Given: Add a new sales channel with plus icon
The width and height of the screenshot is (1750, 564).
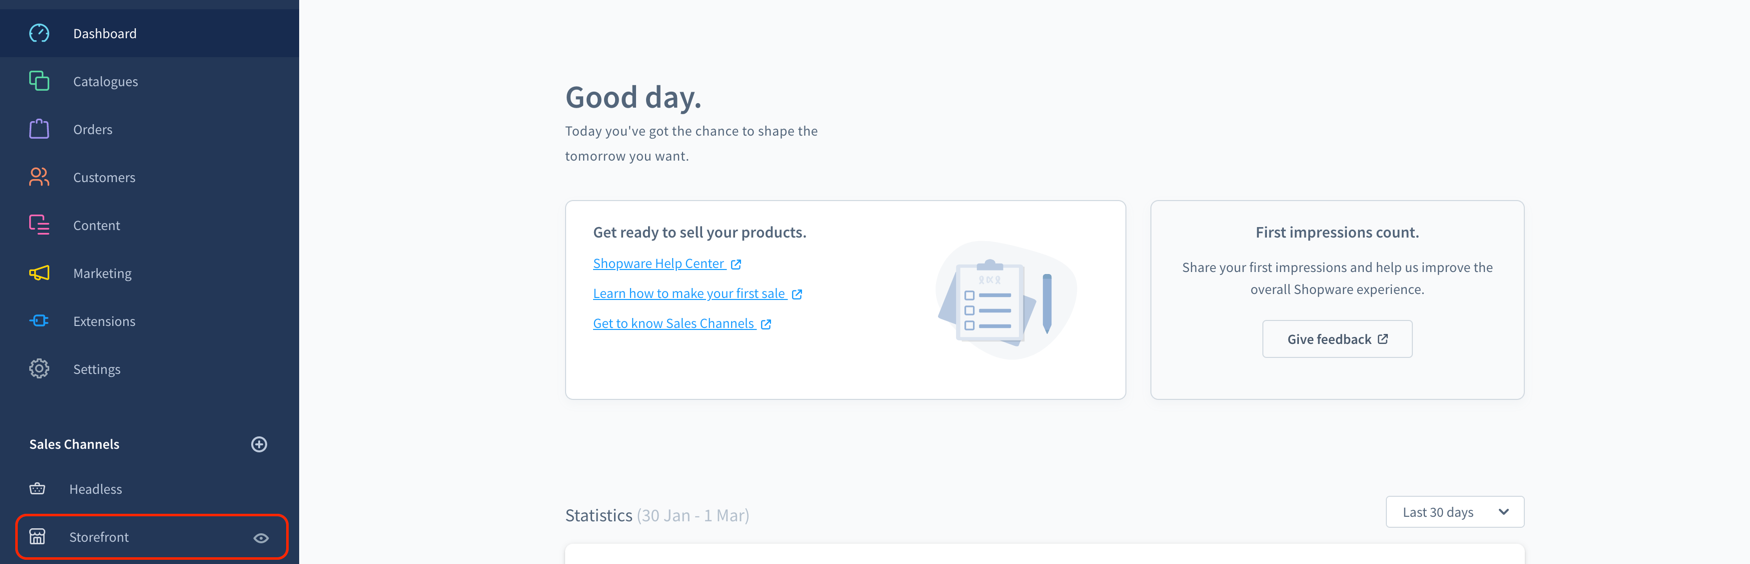Looking at the screenshot, I should pyautogui.click(x=259, y=444).
